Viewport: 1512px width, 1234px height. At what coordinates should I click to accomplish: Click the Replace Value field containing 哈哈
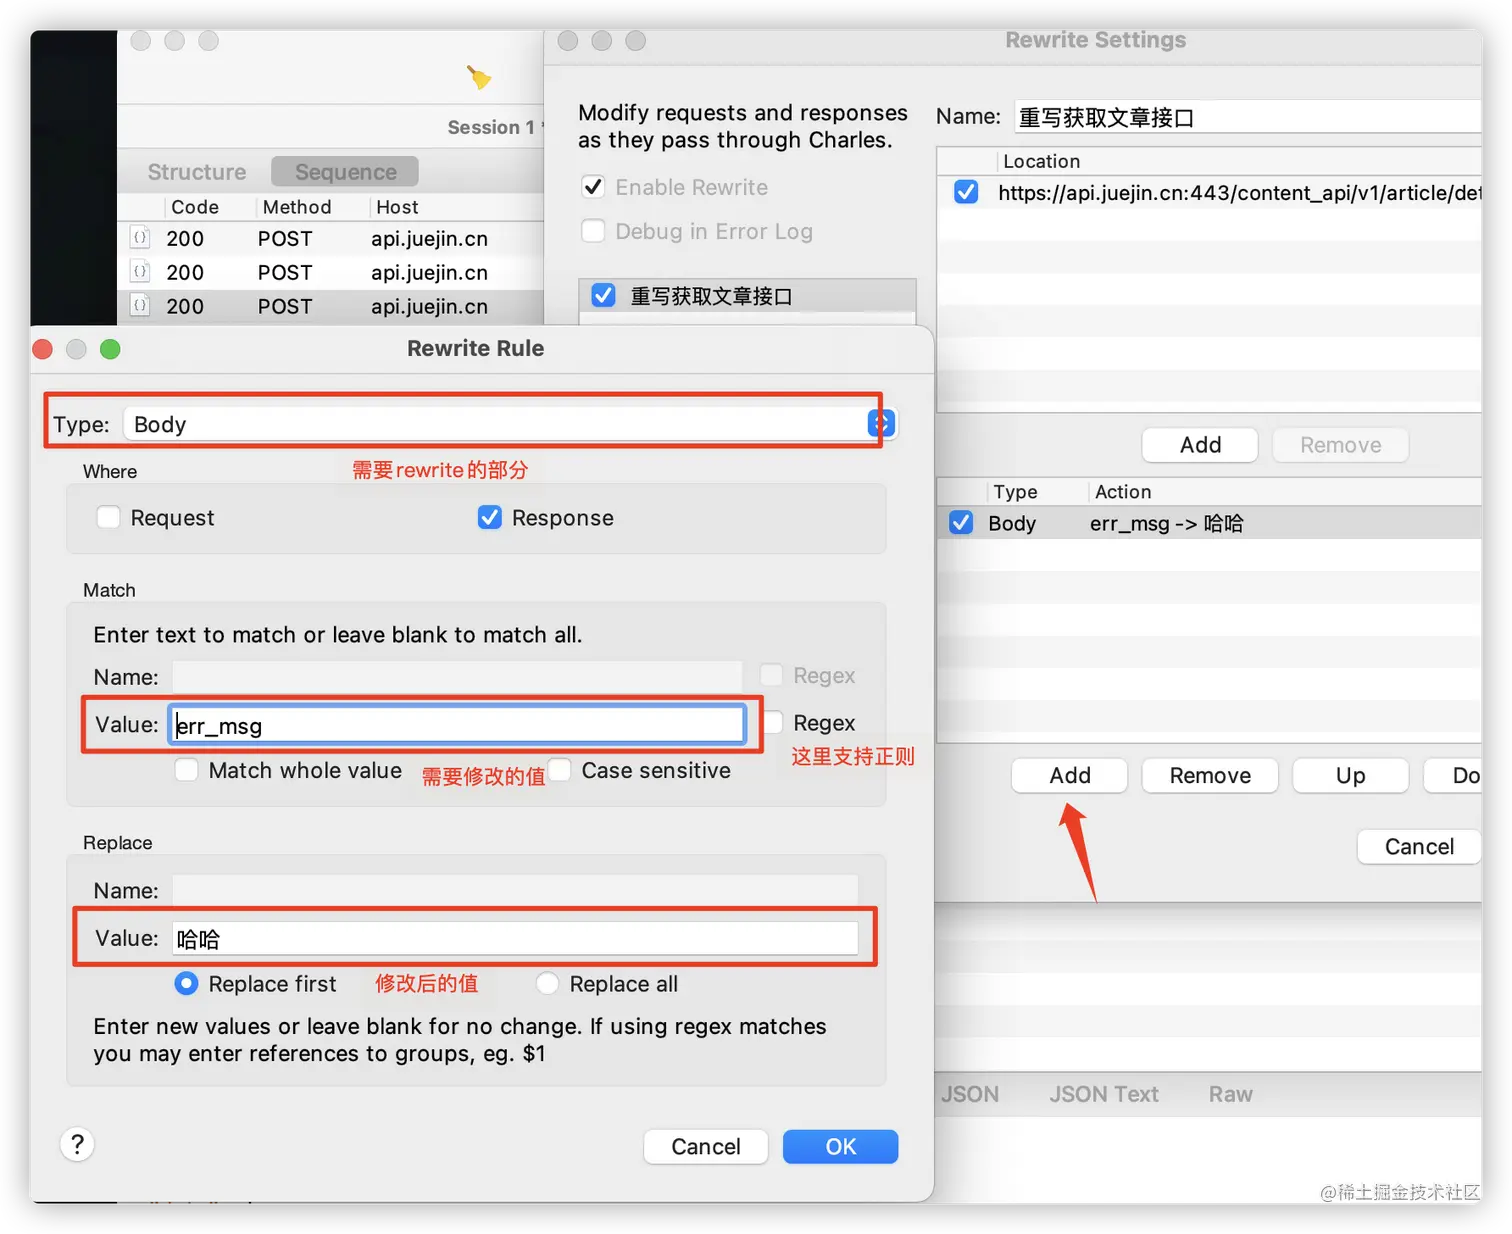515,938
